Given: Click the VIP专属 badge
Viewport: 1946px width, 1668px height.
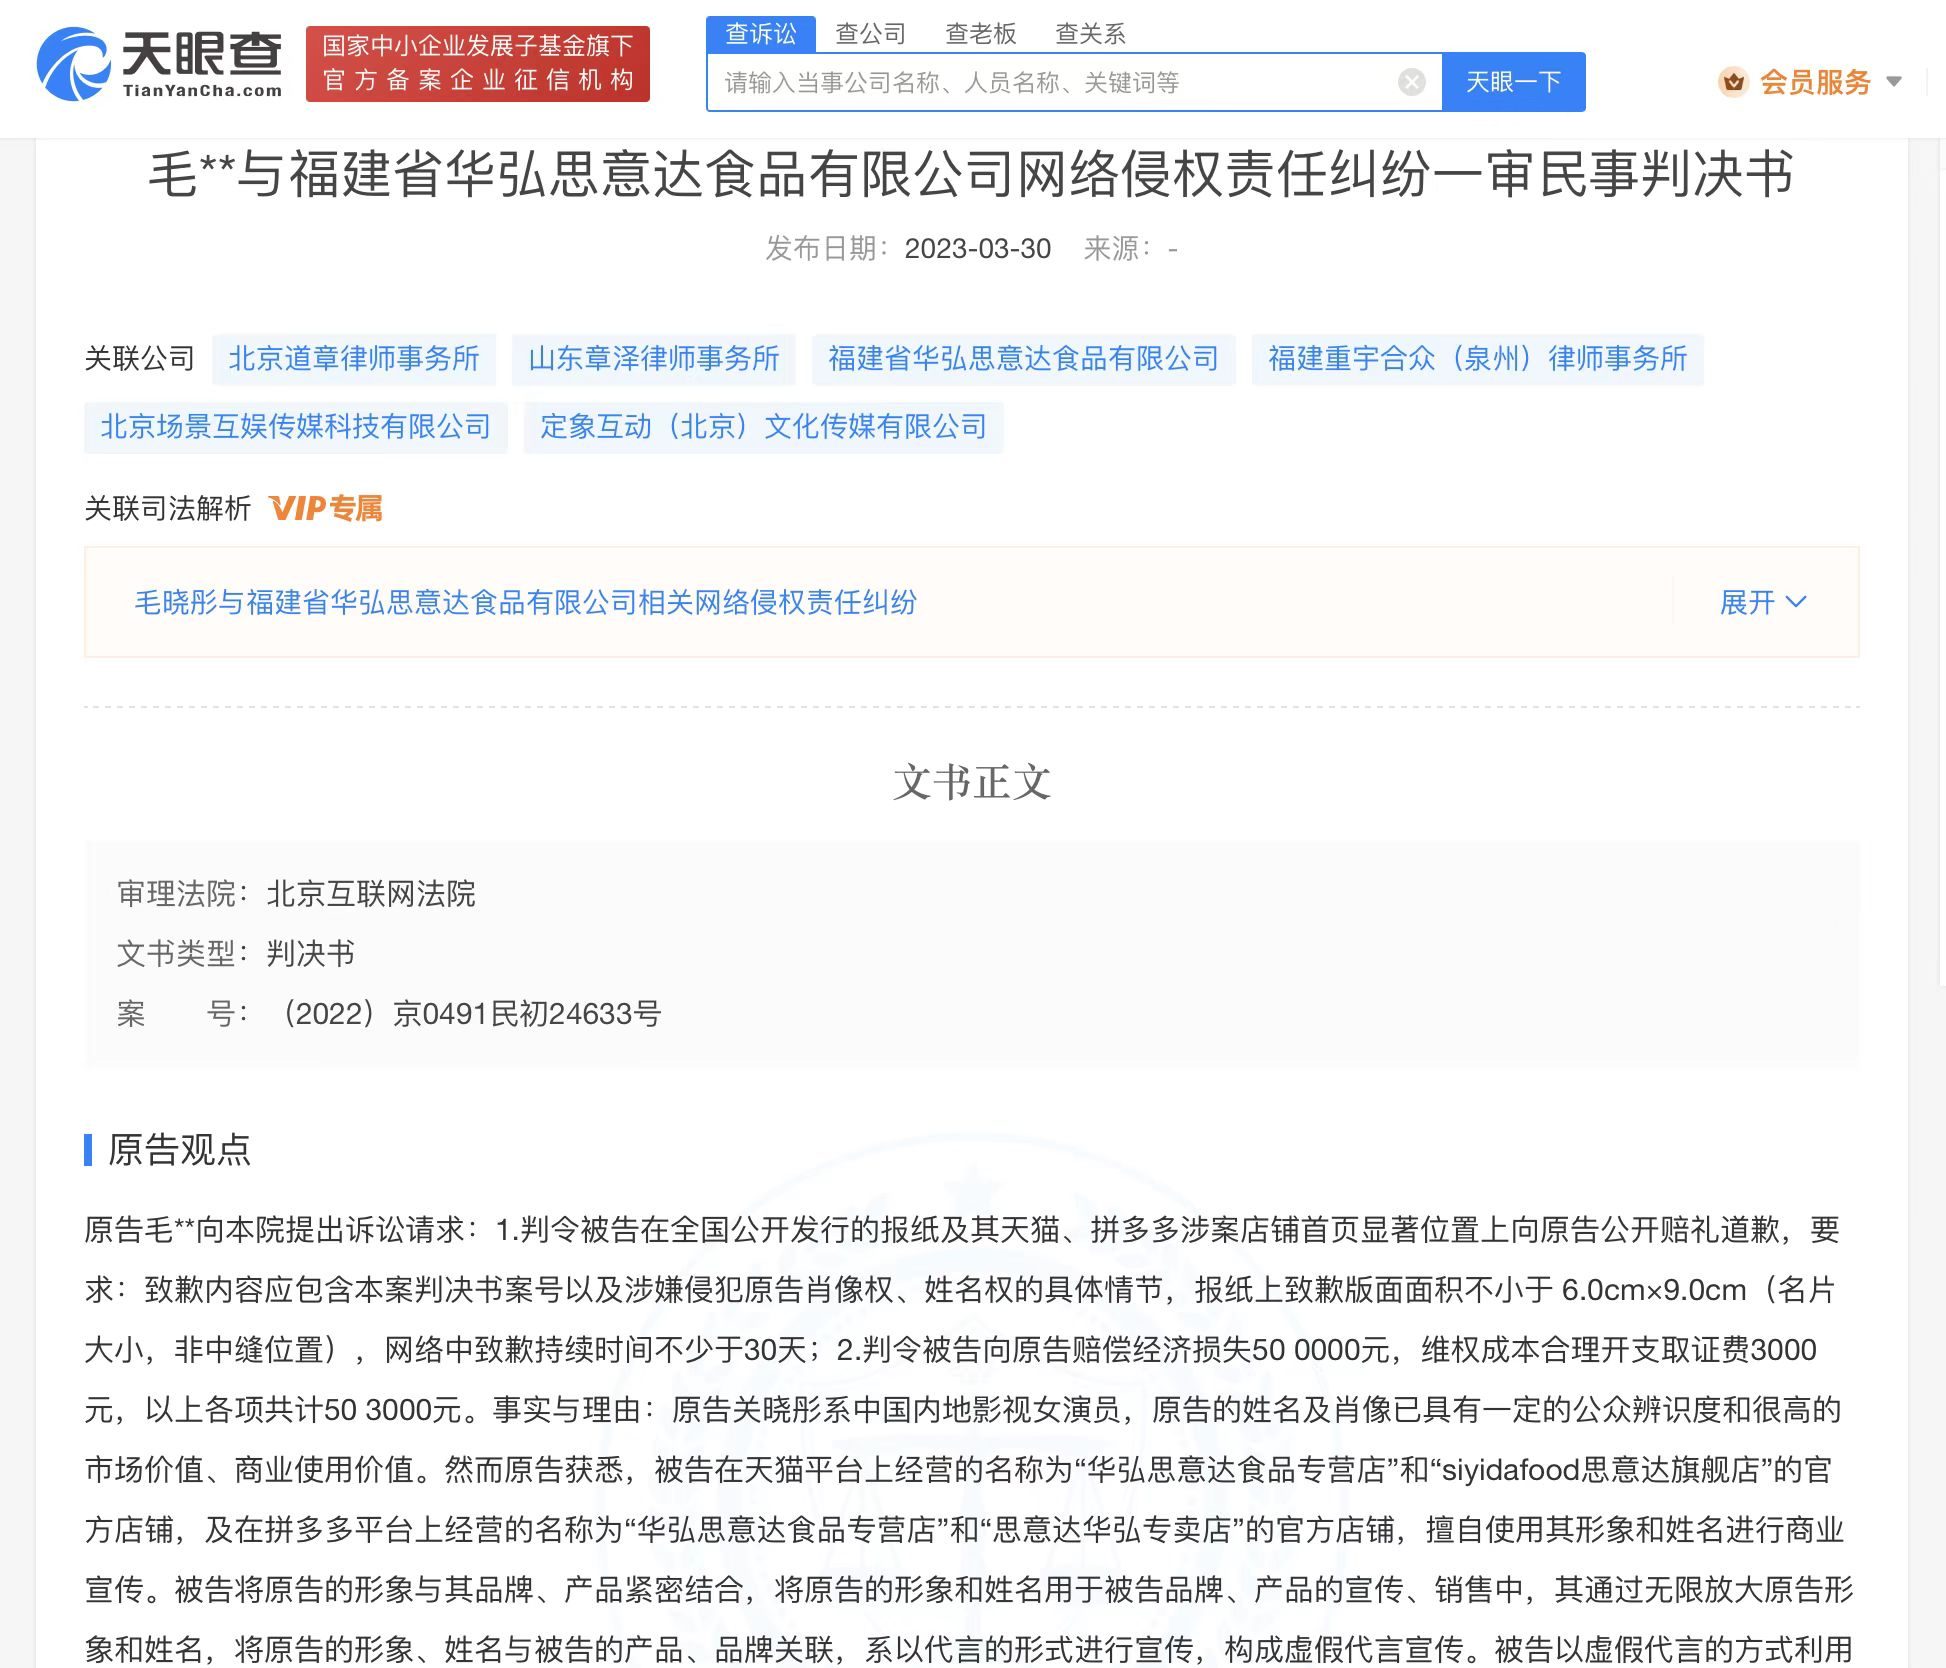Looking at the screenshot, I should [326, 510].
